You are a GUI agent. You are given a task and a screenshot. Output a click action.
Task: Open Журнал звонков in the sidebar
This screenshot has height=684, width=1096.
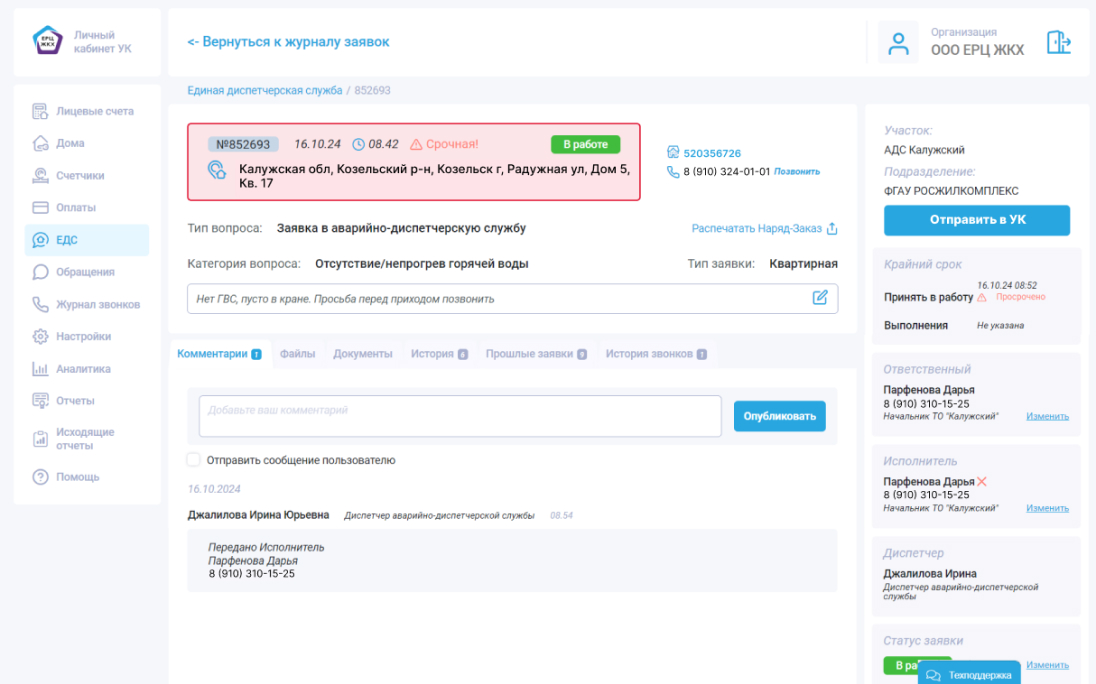(97, 305)
